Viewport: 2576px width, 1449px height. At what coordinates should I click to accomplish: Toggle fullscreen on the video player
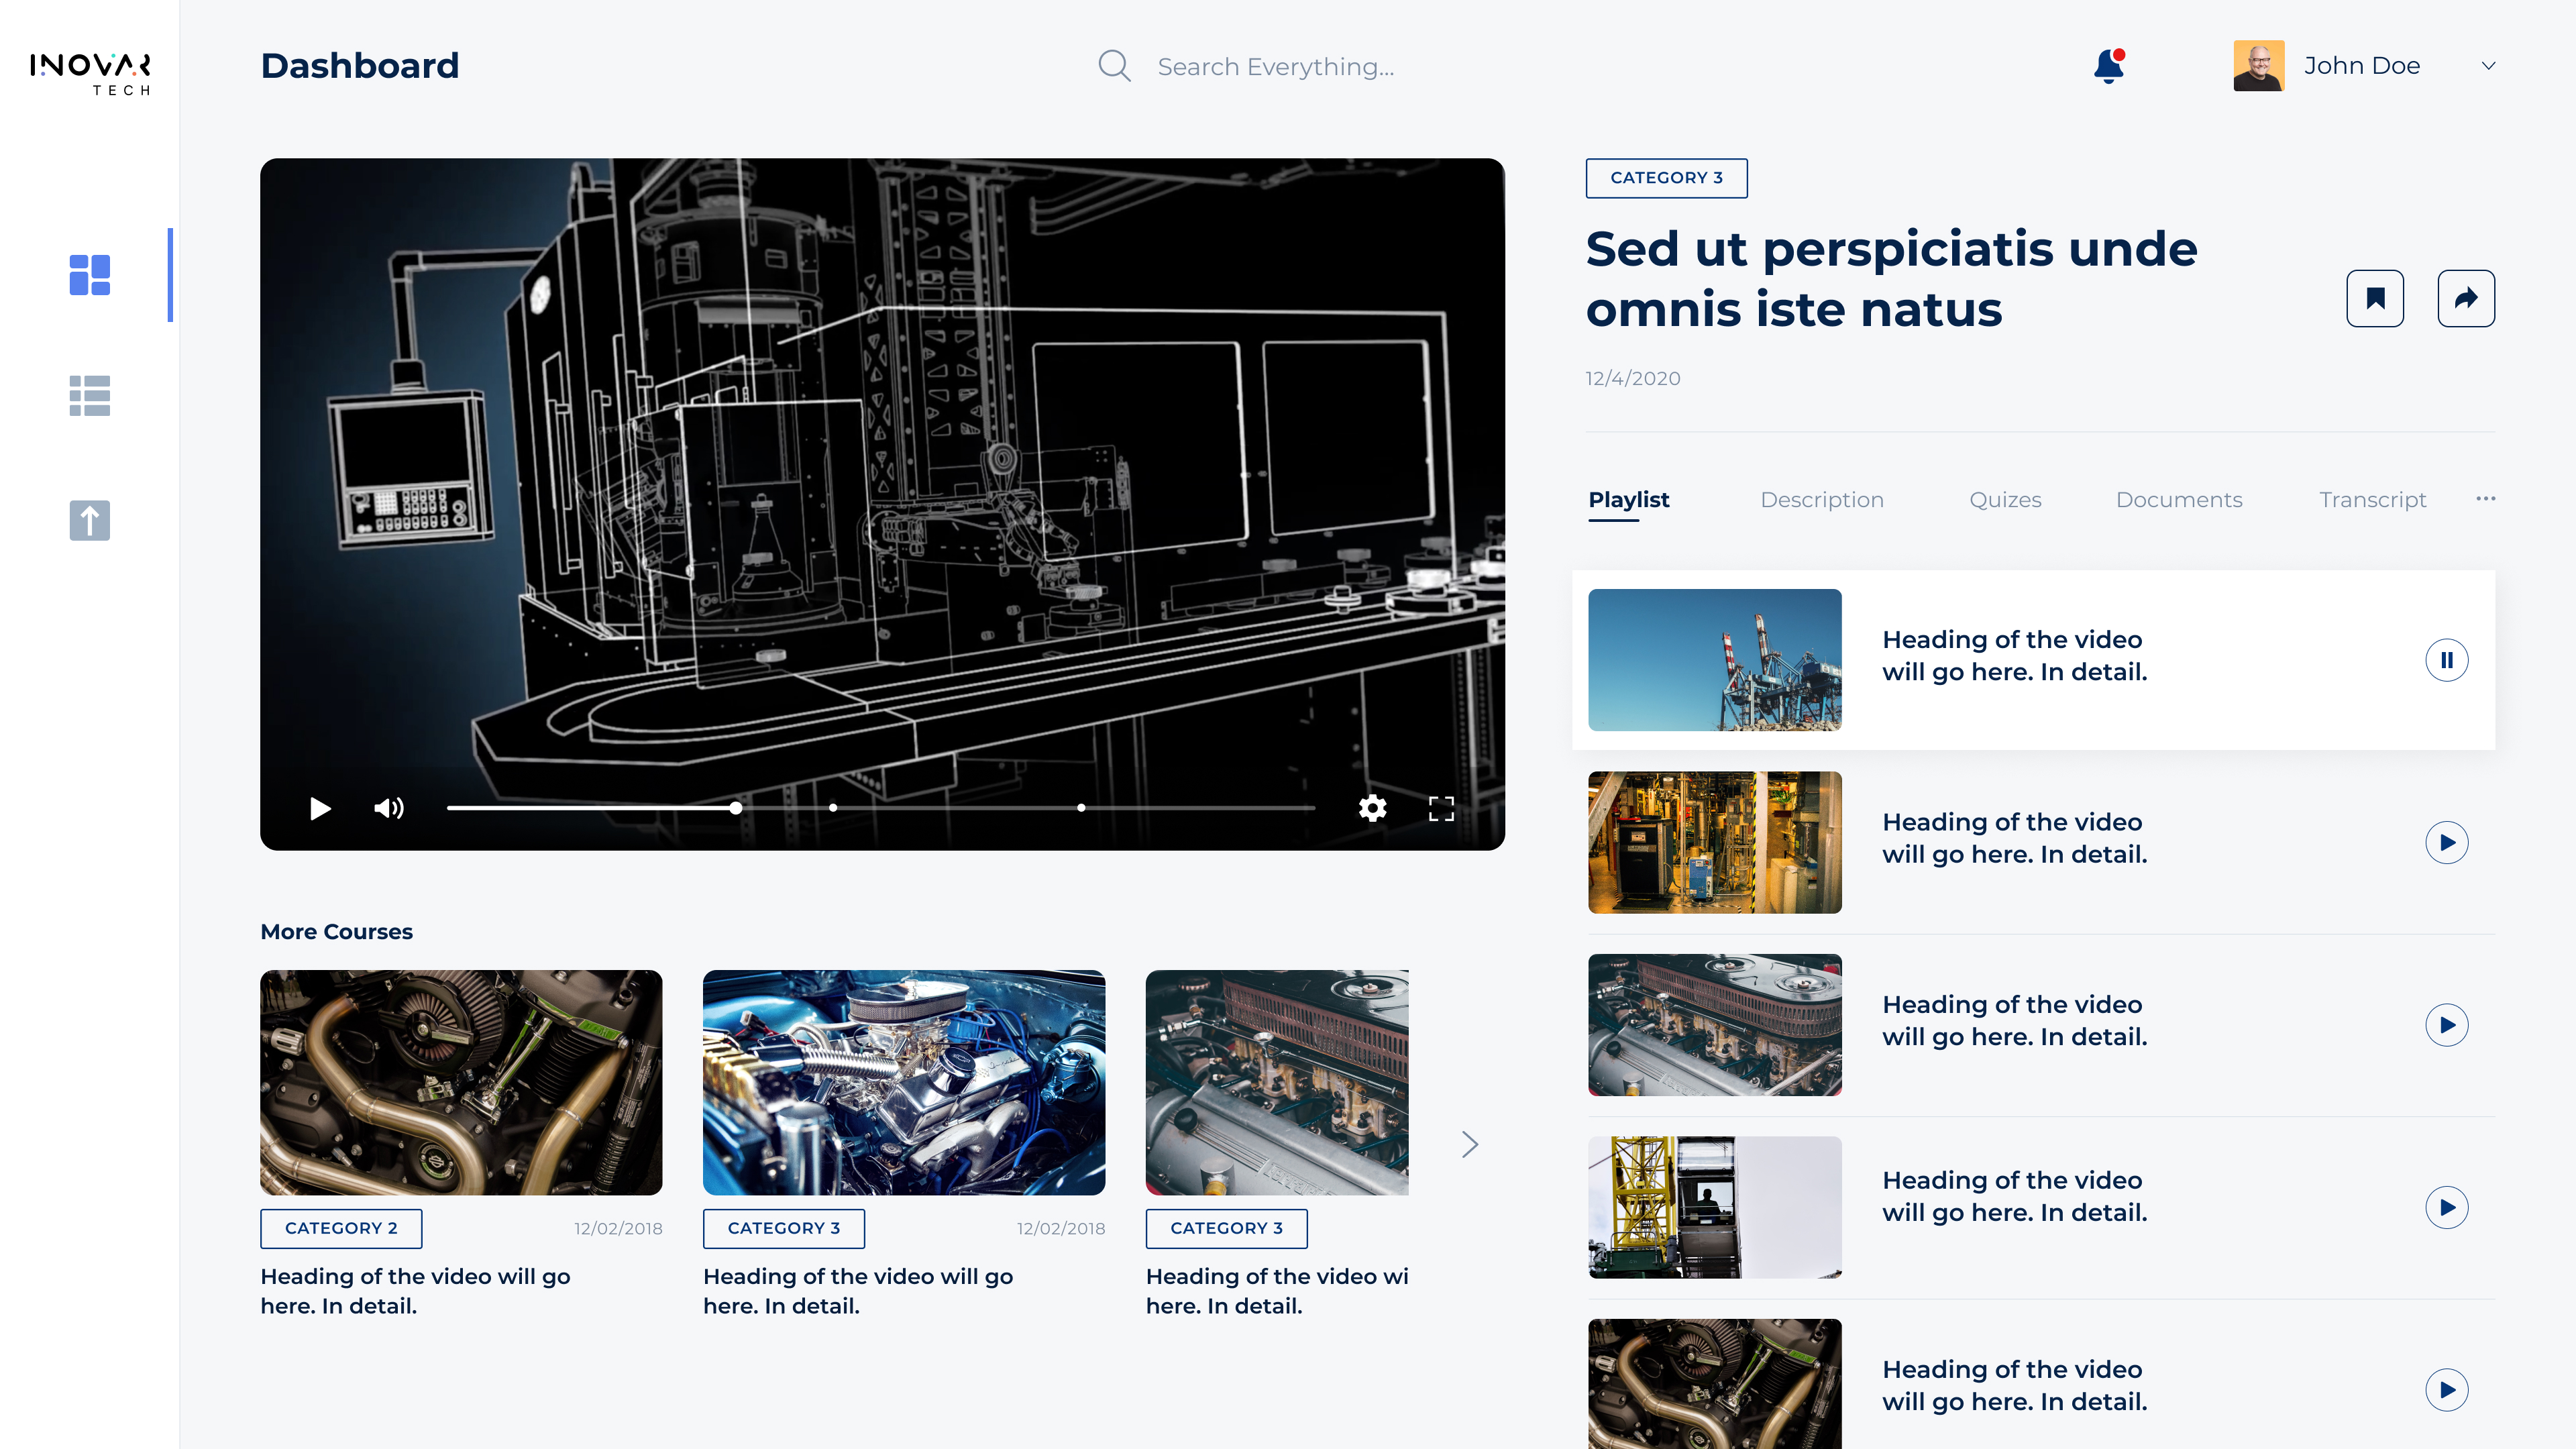click(1441, 808)
